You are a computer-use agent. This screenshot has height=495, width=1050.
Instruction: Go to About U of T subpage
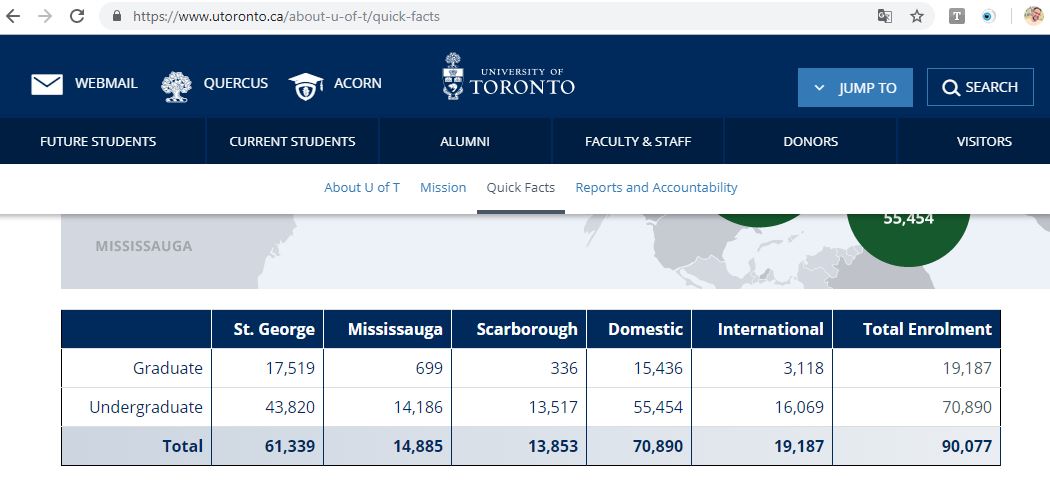362,188
